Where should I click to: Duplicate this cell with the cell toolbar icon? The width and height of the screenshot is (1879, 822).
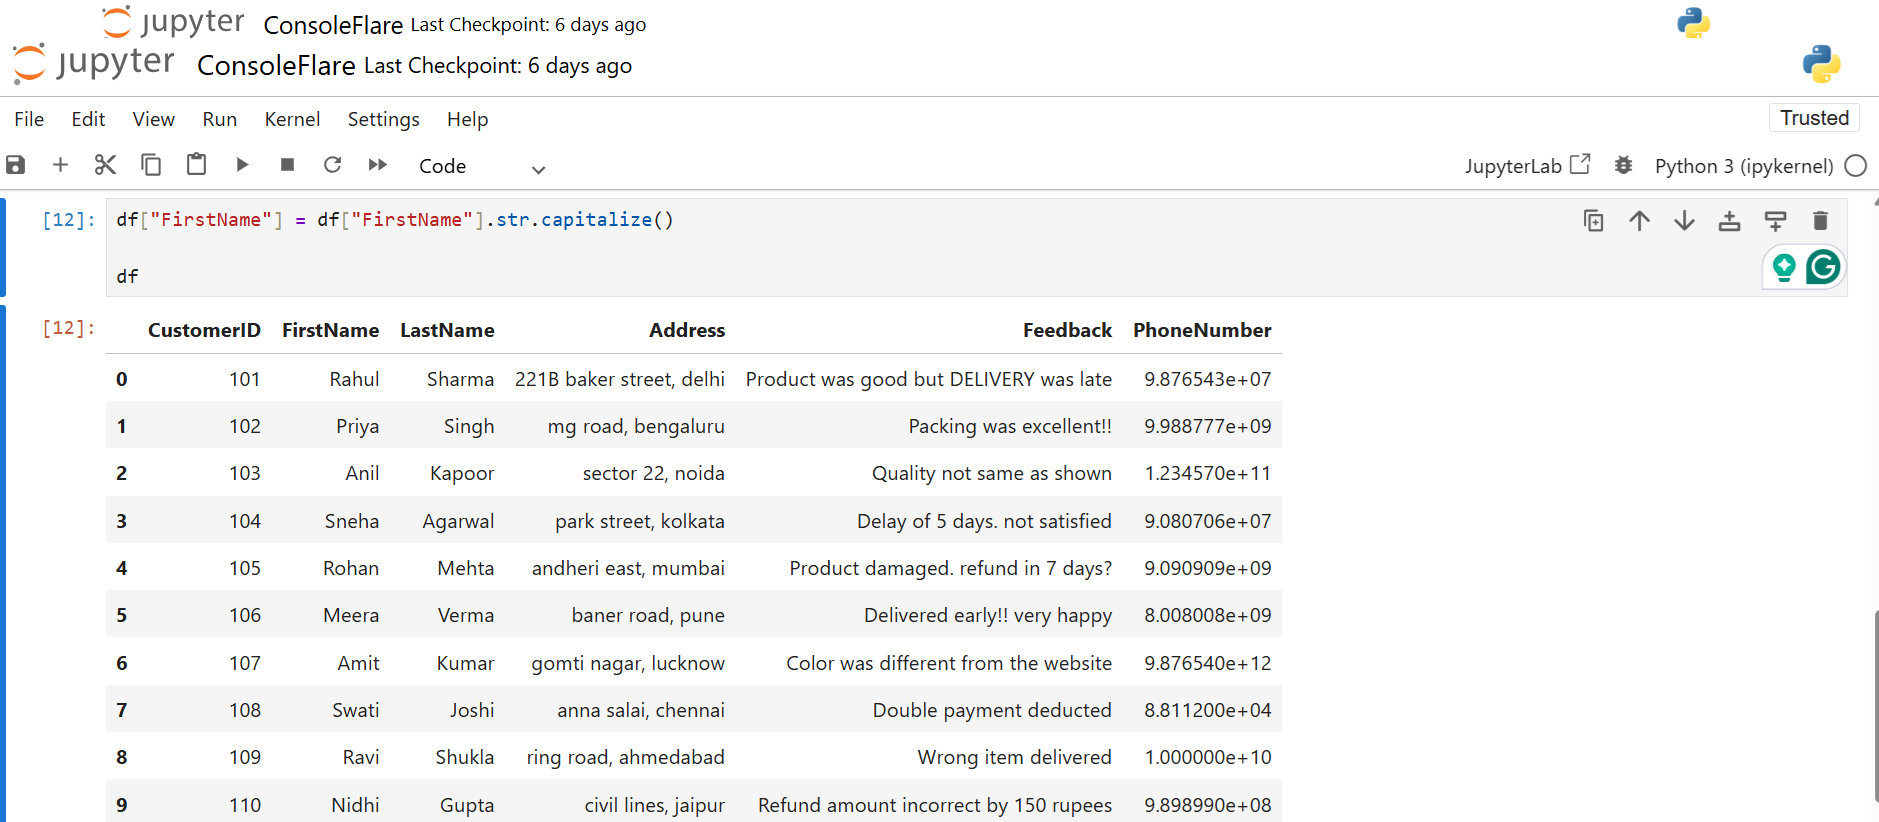pyautogui.click(x=1594, y=221)
